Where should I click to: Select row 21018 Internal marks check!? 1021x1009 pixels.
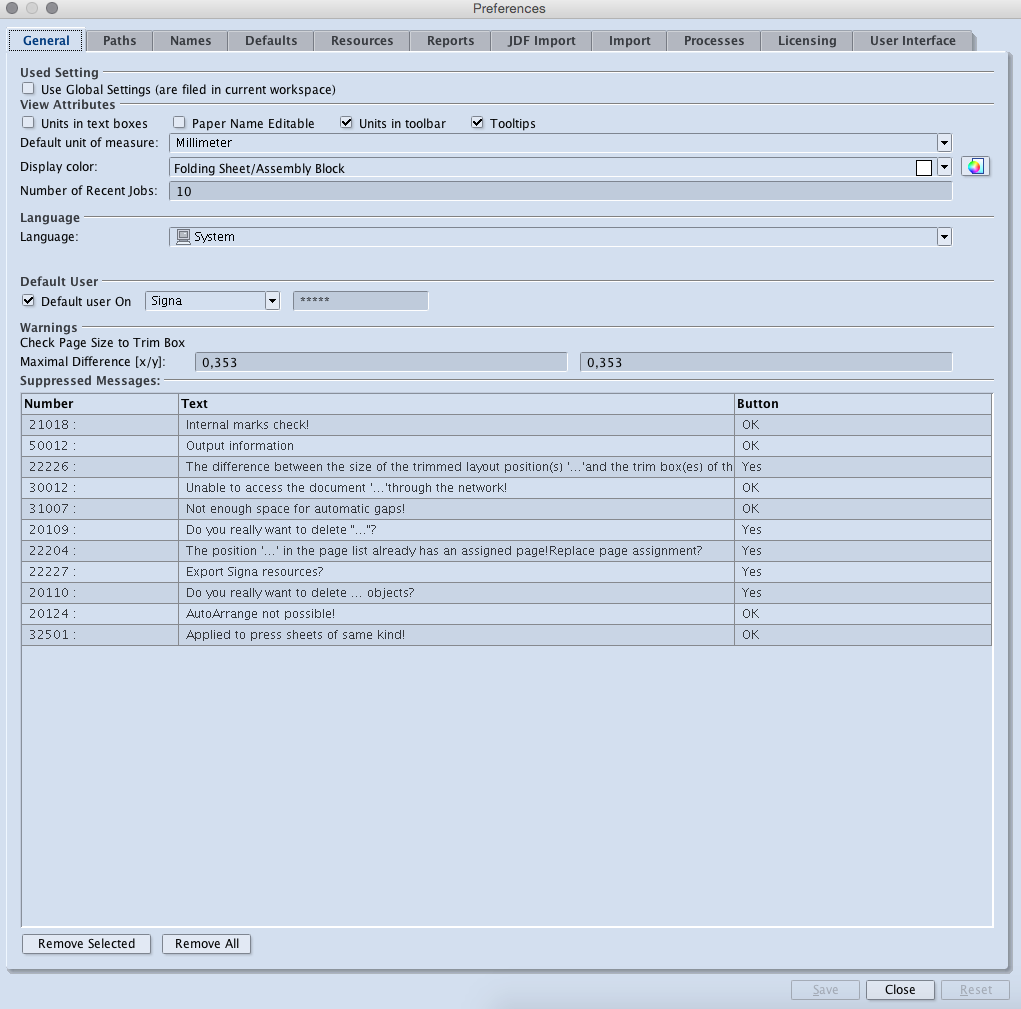tap(507, 424)
